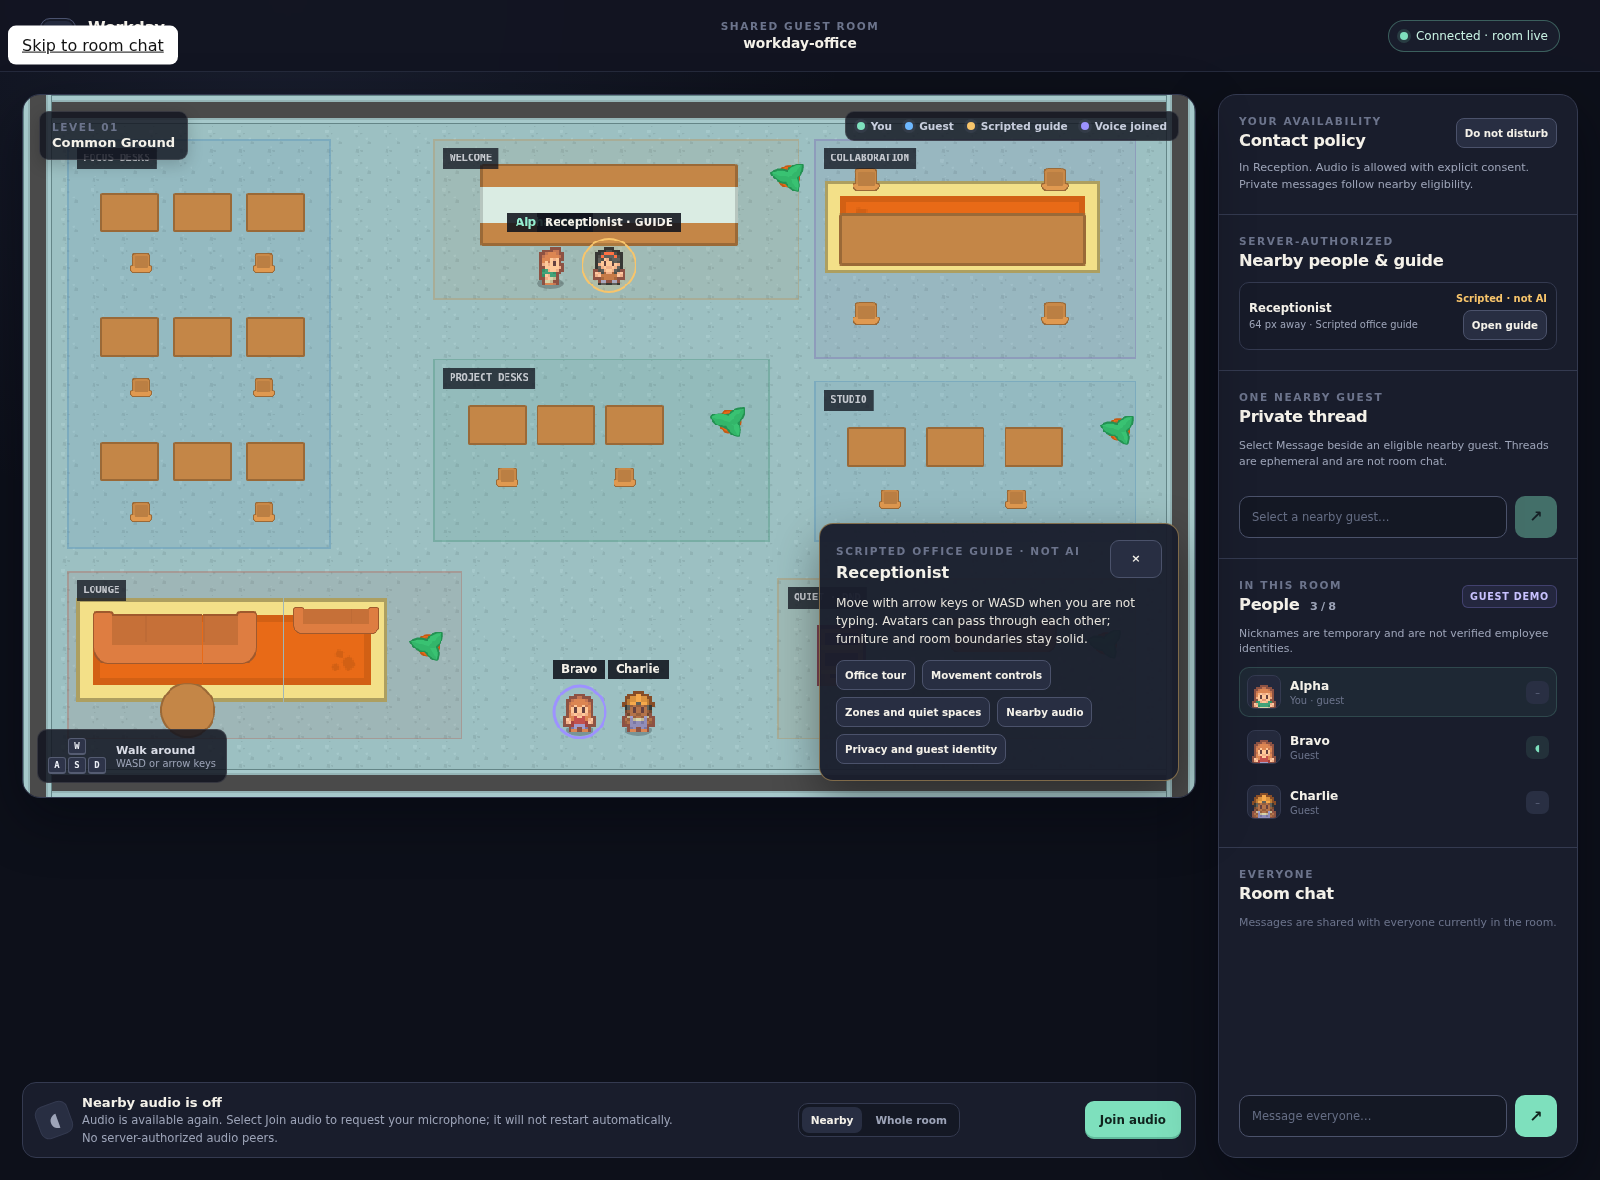Image resolution: width=1600 pixels, height=1180 pixels.
Task: Click the status icon on Charlie's row
Action: (x=1537, y=803)
